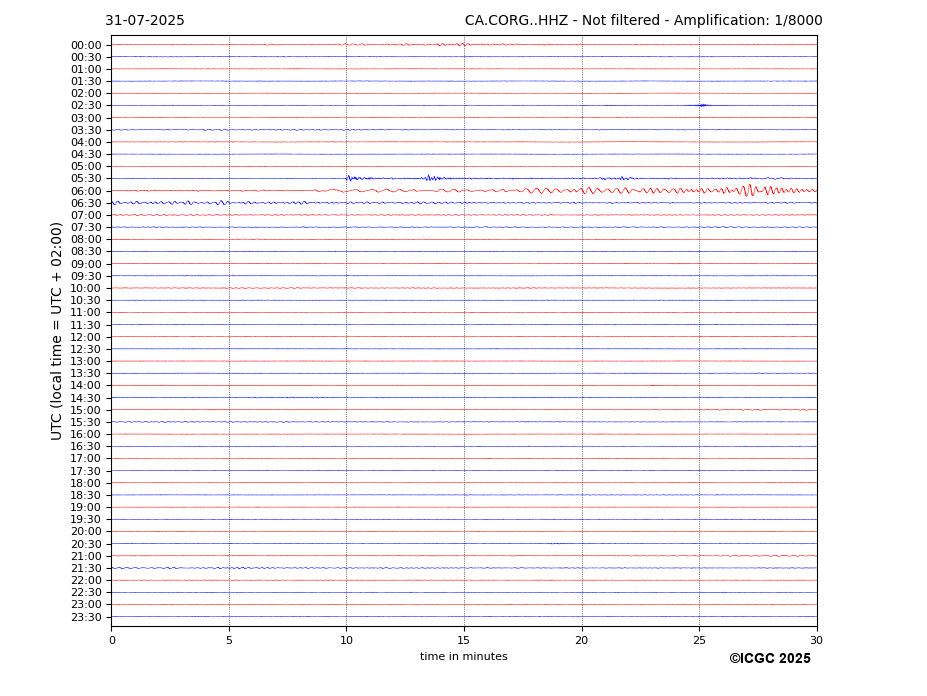The image size is (927, 696).
Task: Click the 16:30 time row label
Action: click(x=86, y=446)
